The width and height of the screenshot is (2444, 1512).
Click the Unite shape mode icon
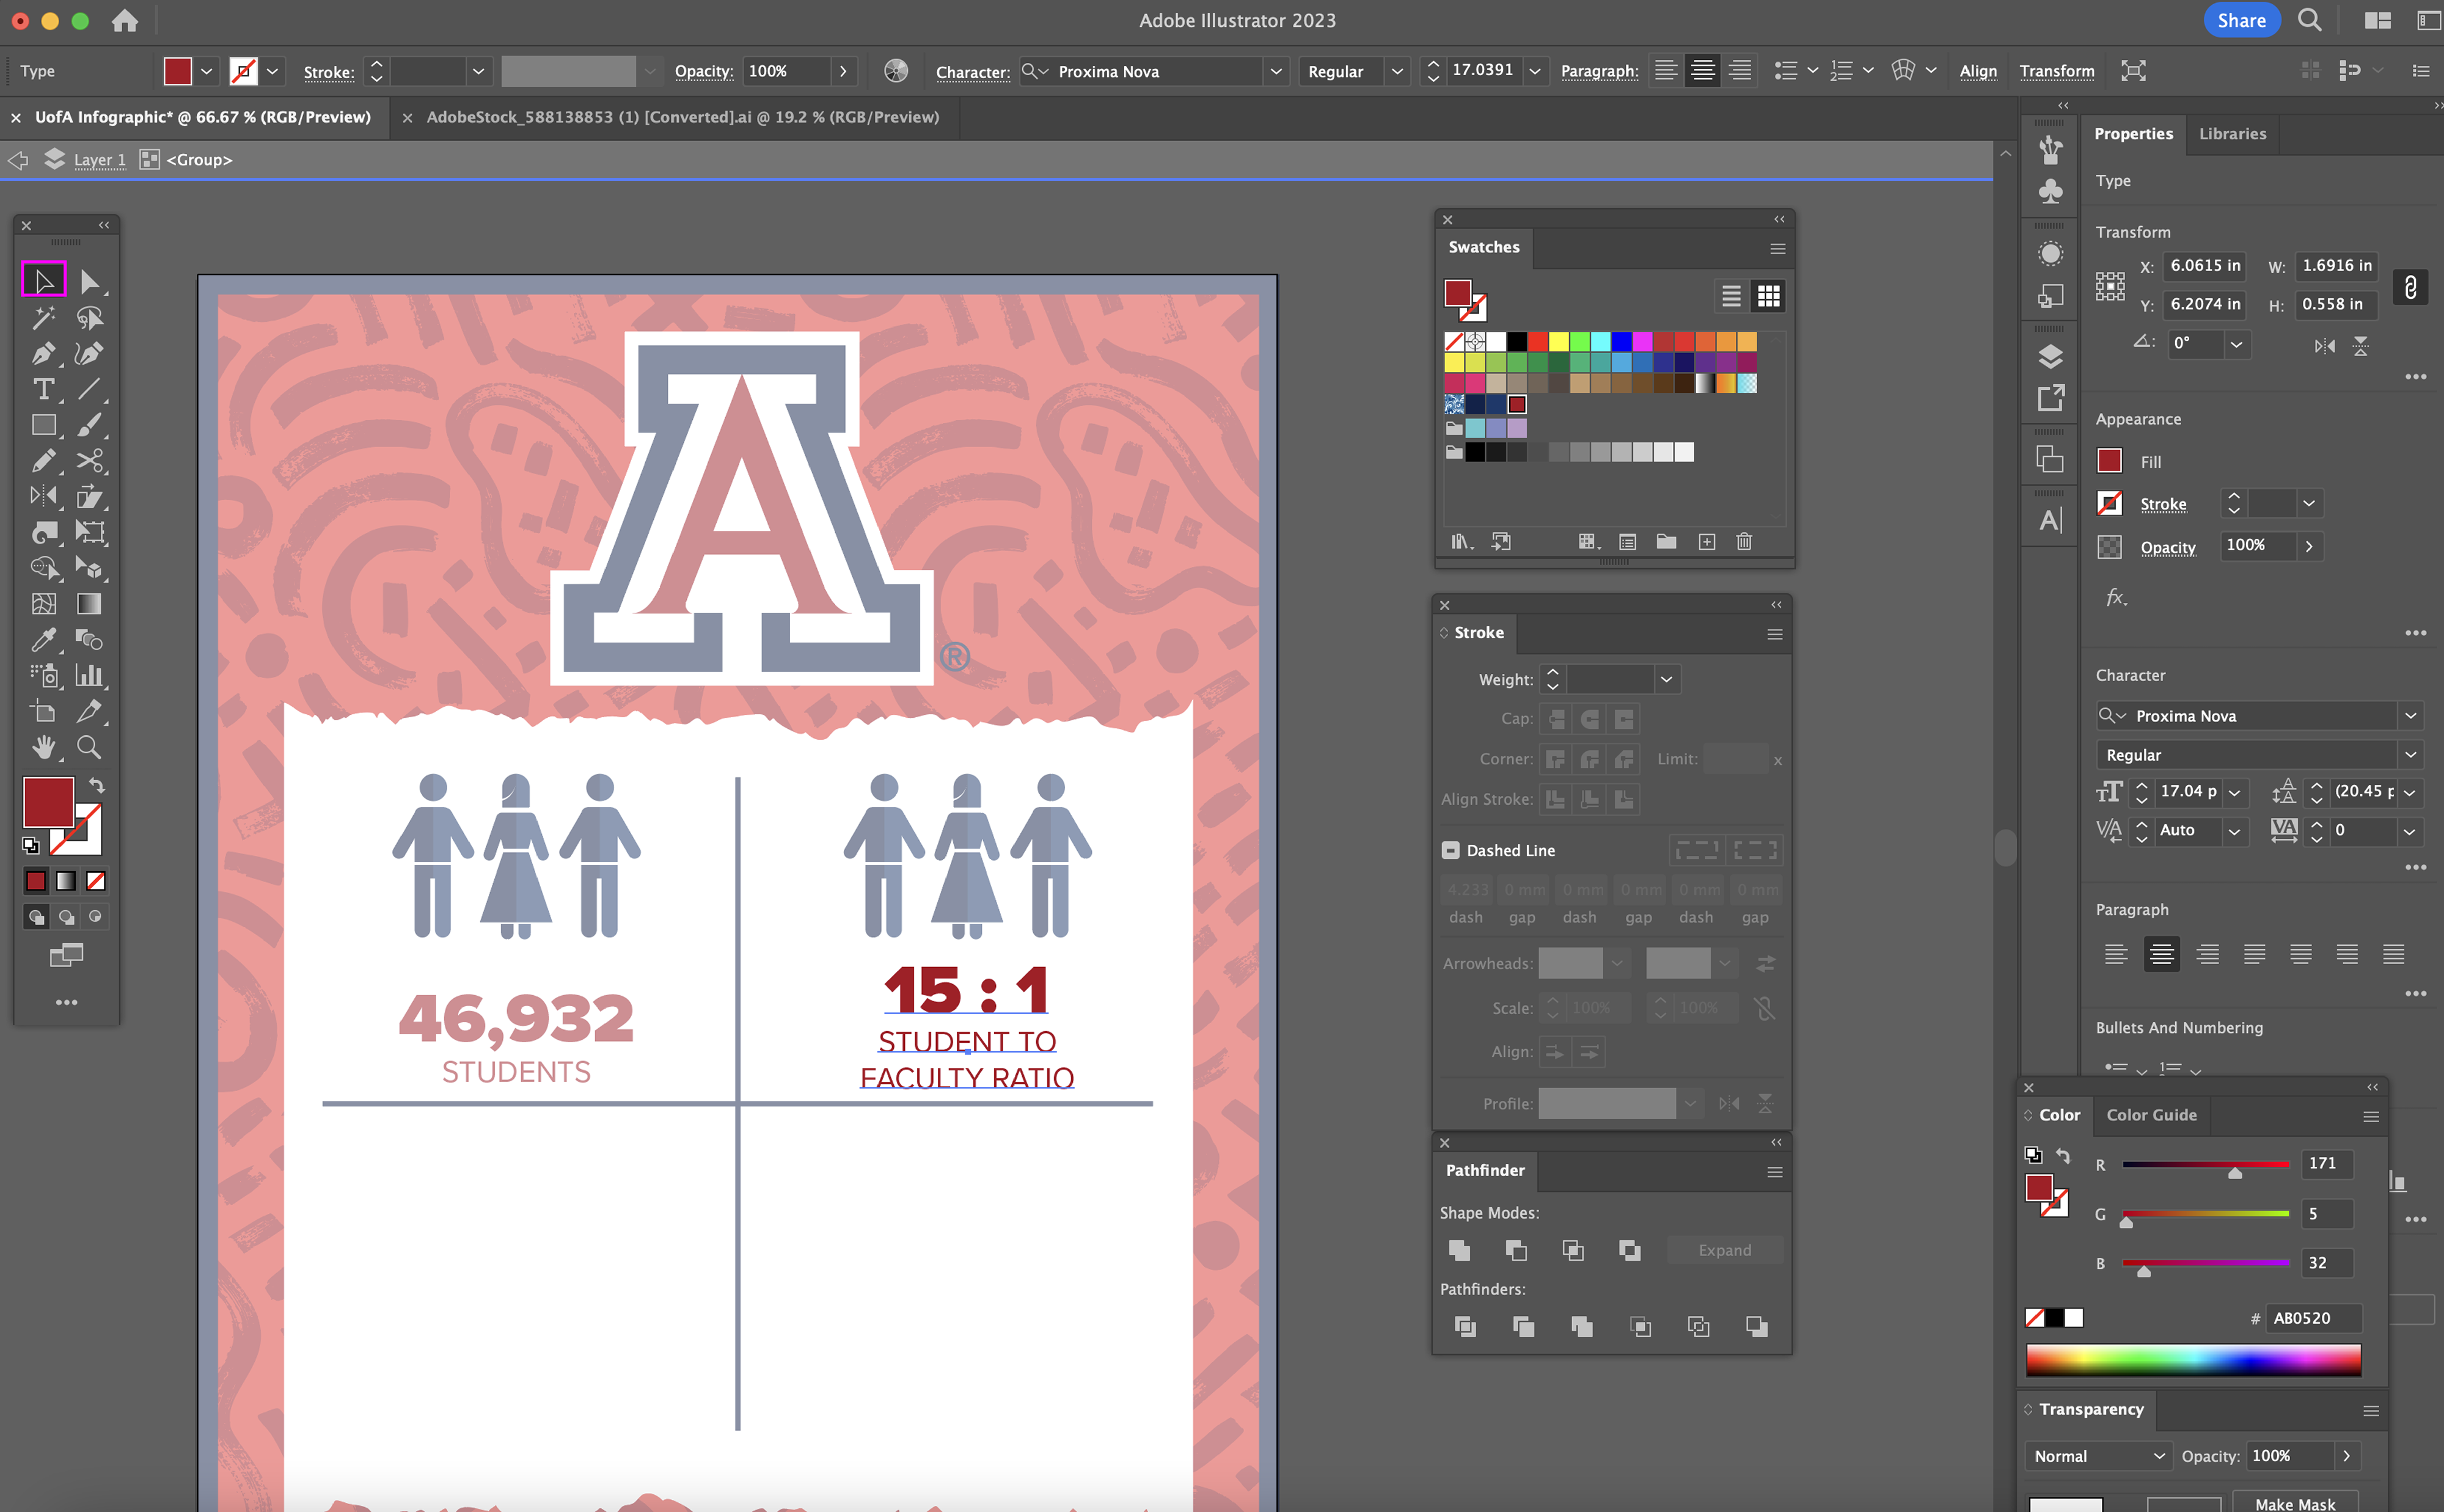[1459, 1250]
